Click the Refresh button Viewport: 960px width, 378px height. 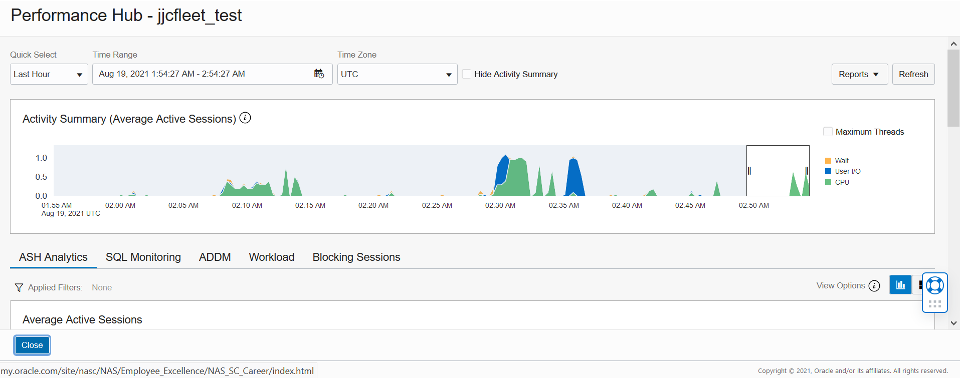tap(913, 74)
